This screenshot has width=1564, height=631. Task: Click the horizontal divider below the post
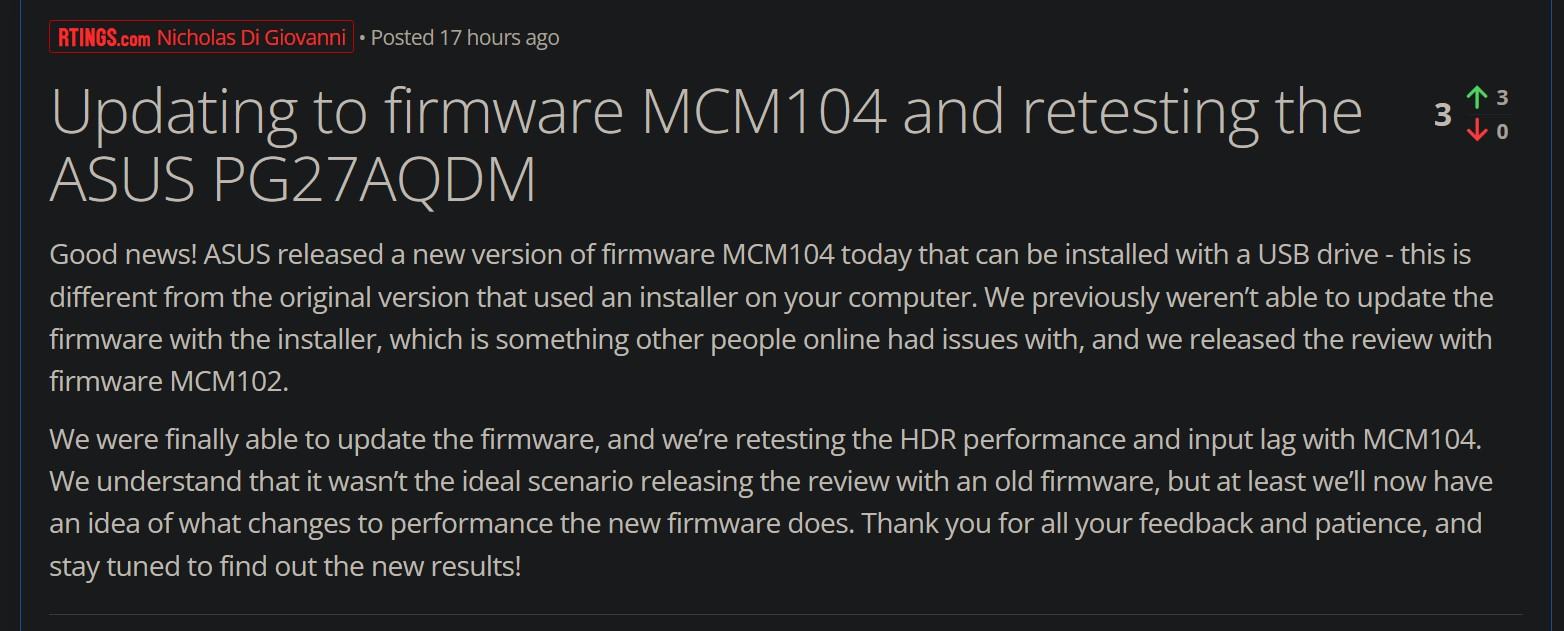pyautogui.click(x=785, y=614)
